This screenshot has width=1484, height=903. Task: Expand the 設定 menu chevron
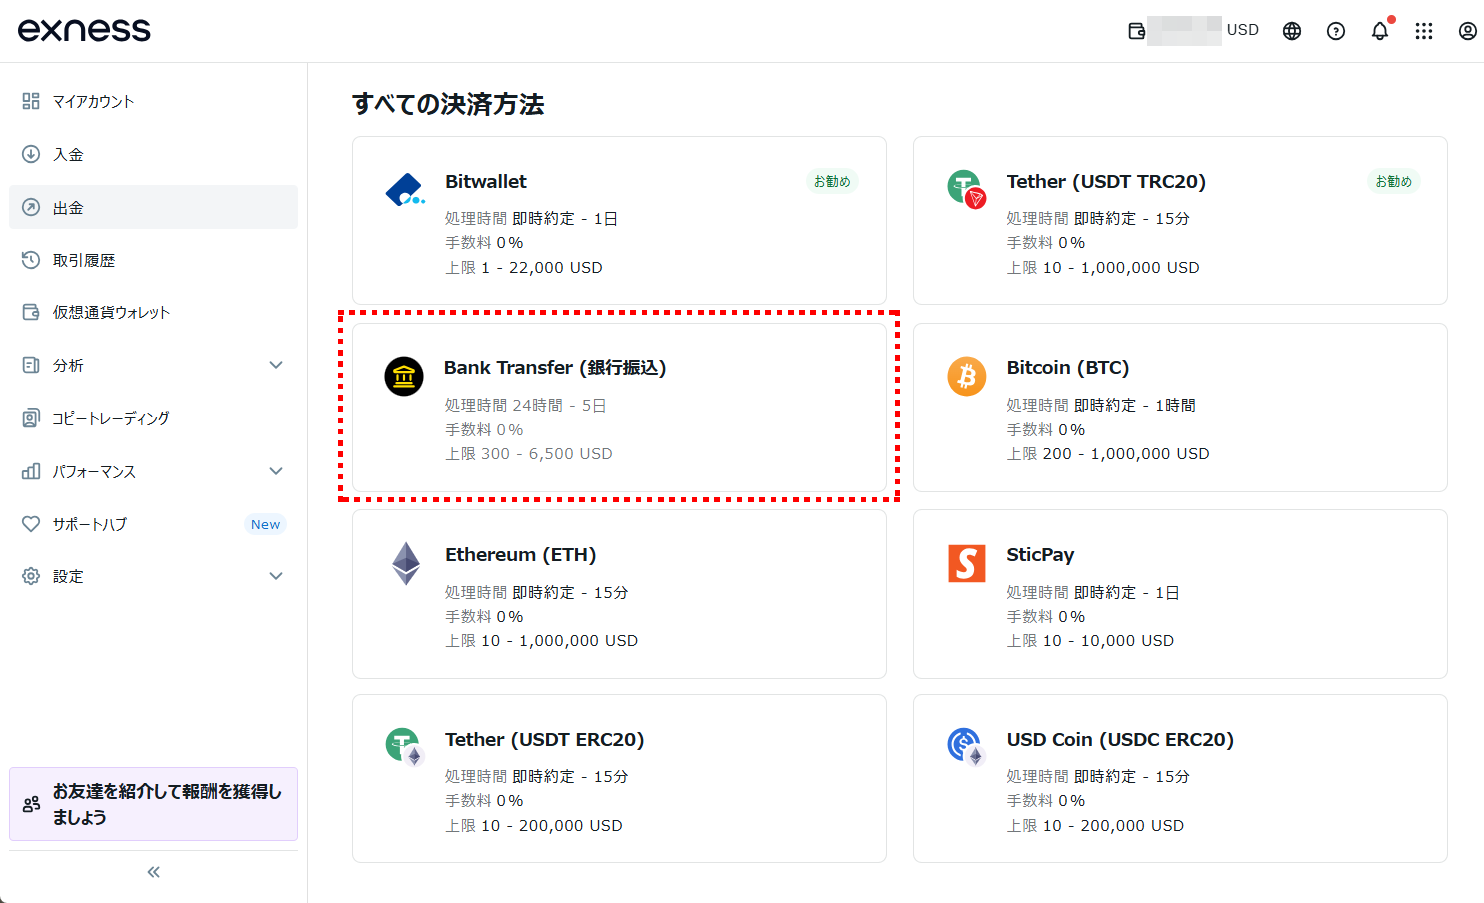click(x=276, y=576)
